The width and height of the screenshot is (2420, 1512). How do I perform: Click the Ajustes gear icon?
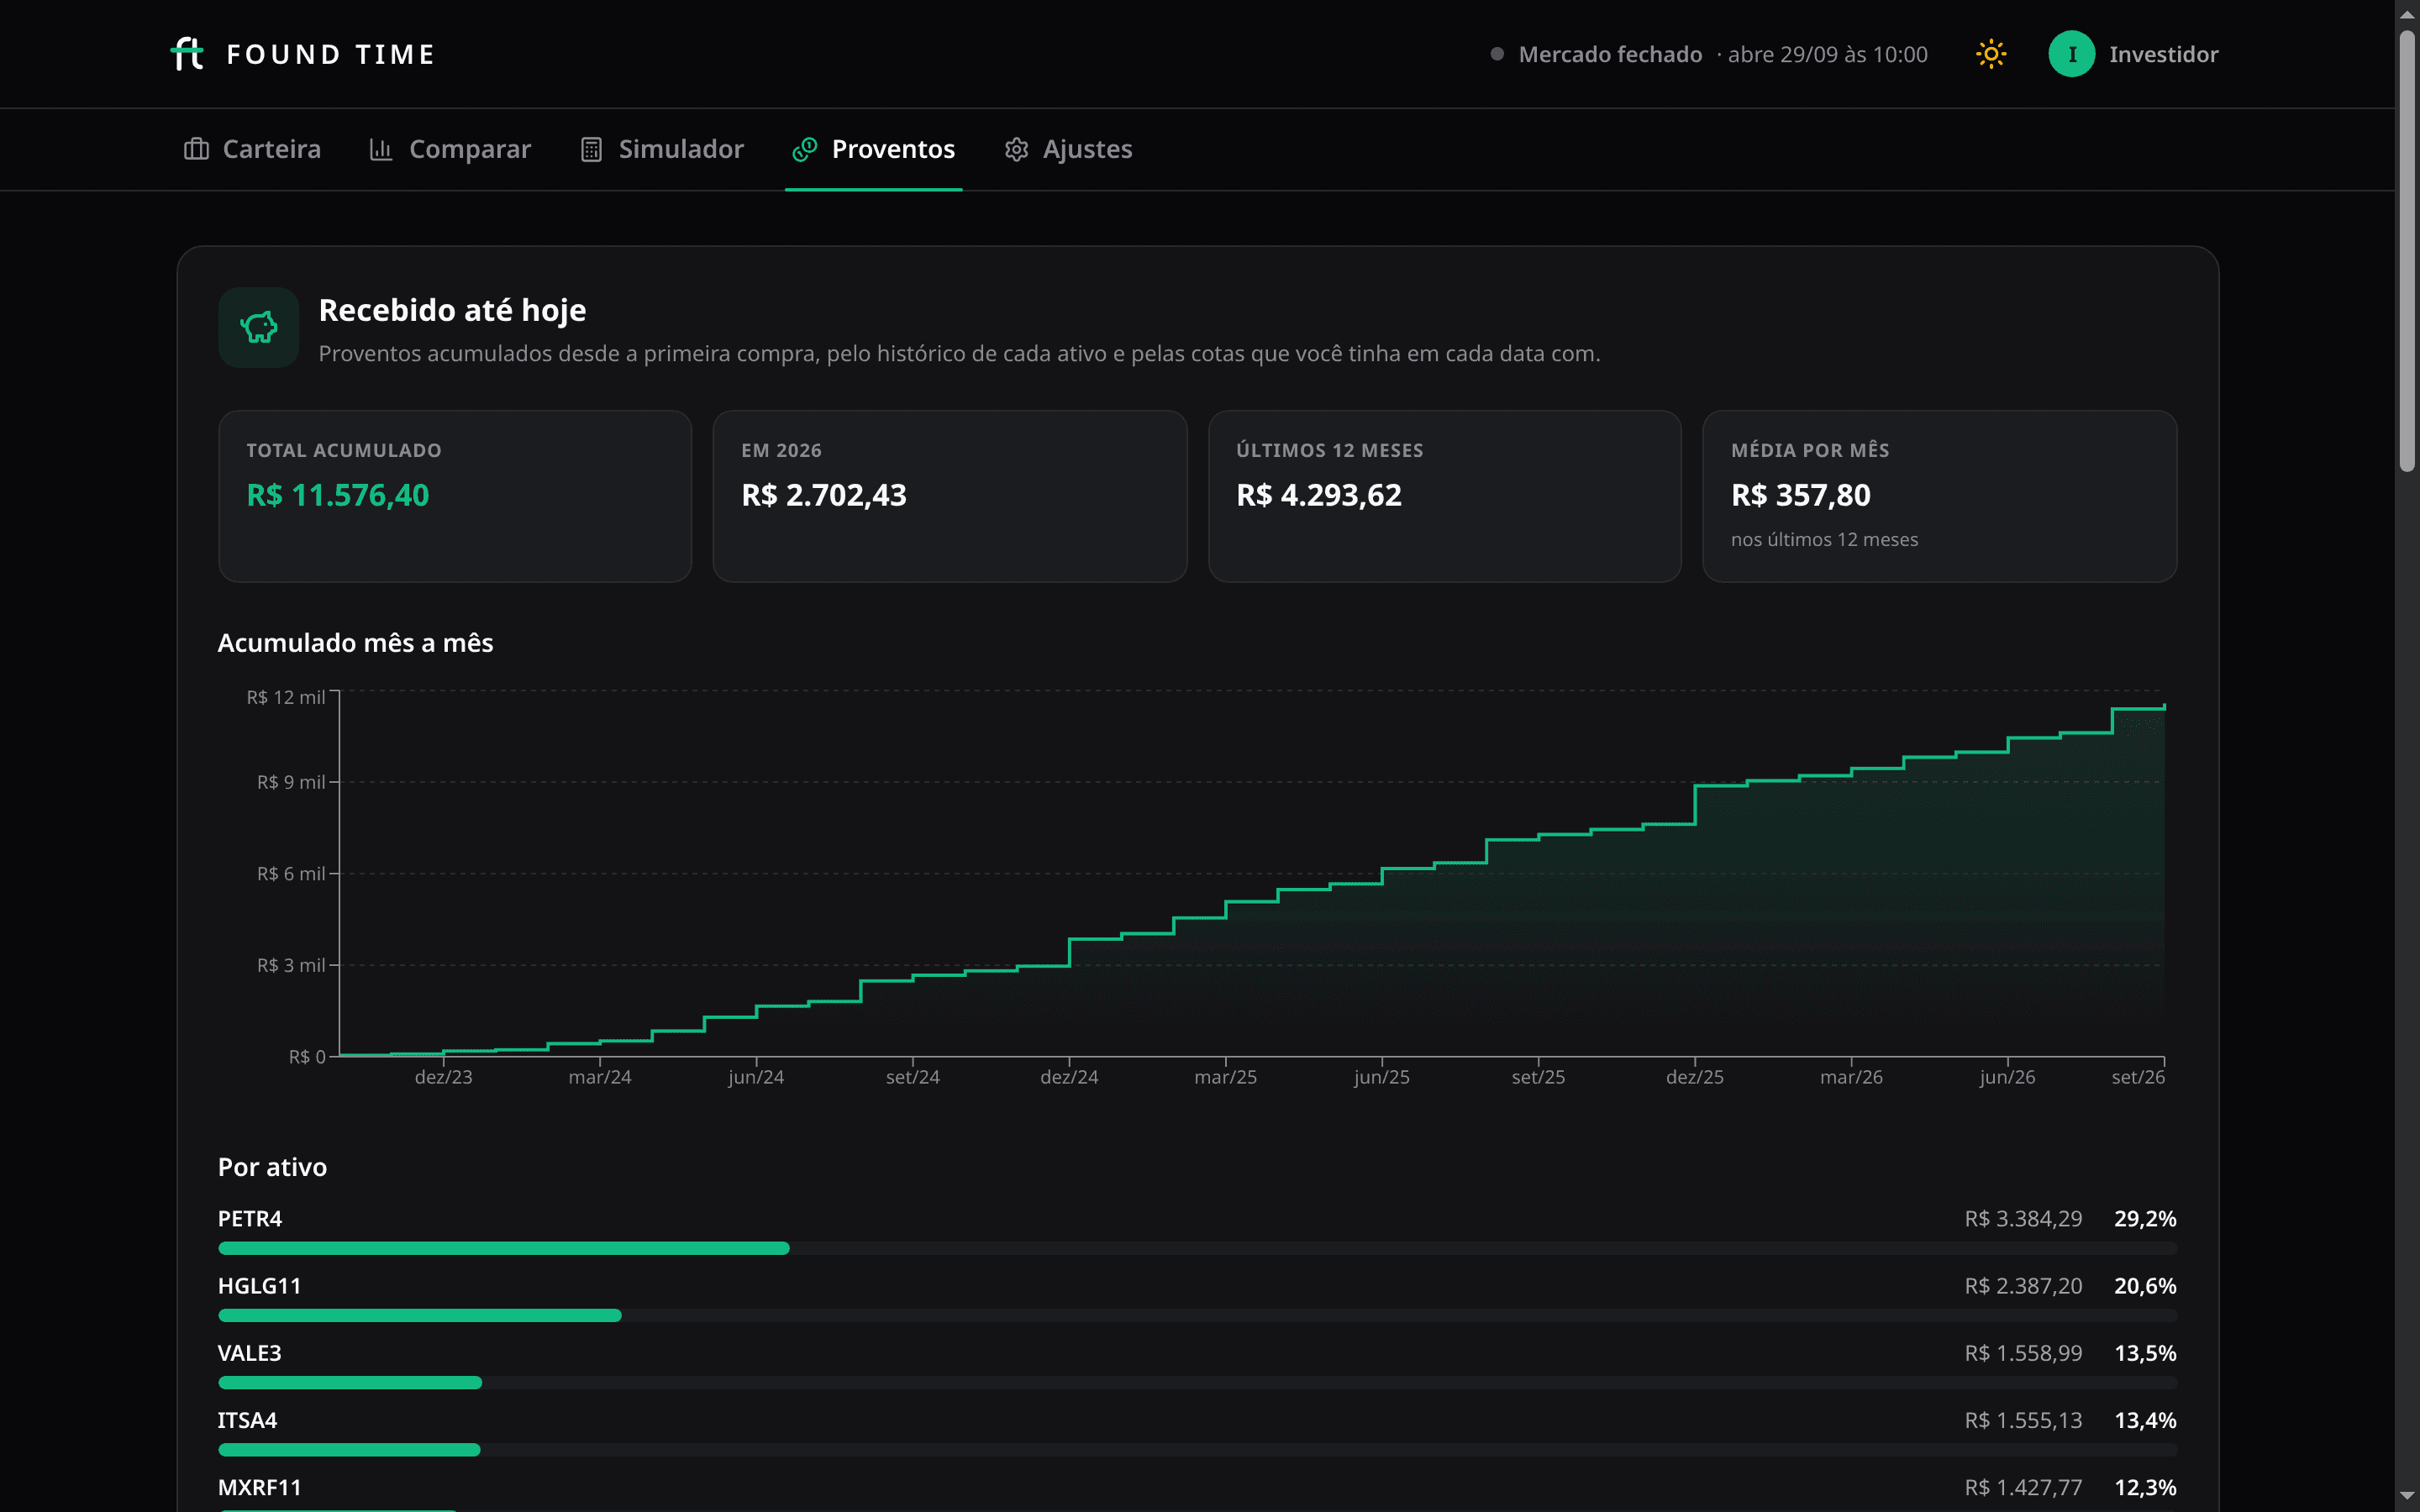pos(1016,149)
